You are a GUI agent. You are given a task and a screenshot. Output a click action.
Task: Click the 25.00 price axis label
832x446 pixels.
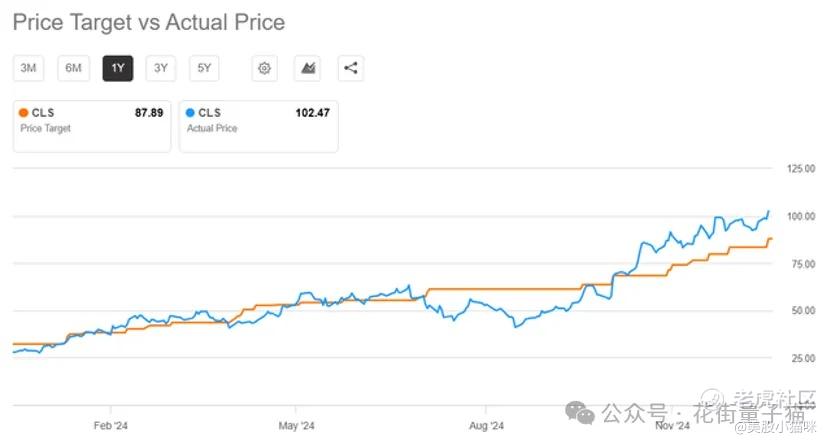pos(805,357)
